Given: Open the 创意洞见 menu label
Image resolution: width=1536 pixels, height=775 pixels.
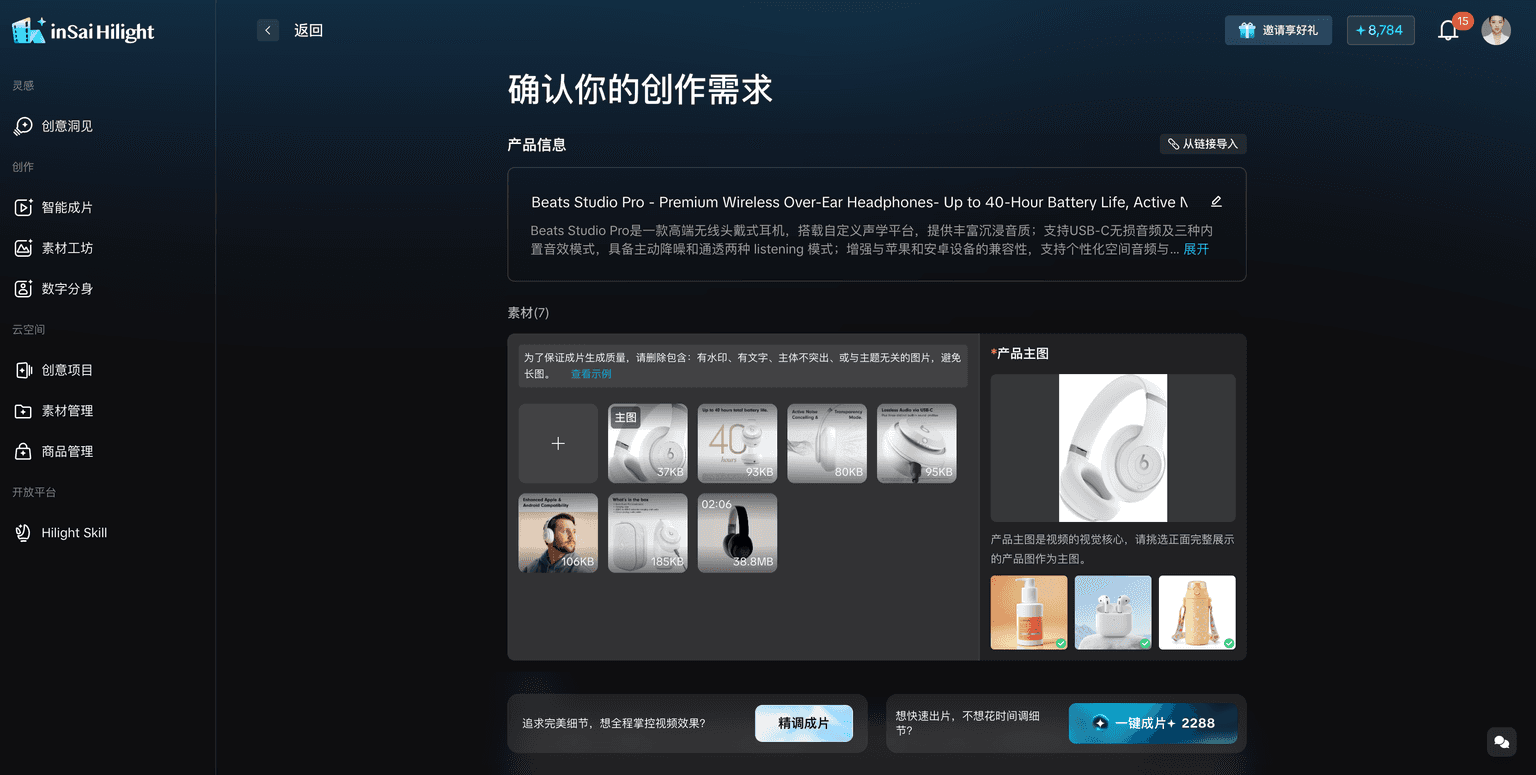Looking at the screenshot, I should pos(67,126).
